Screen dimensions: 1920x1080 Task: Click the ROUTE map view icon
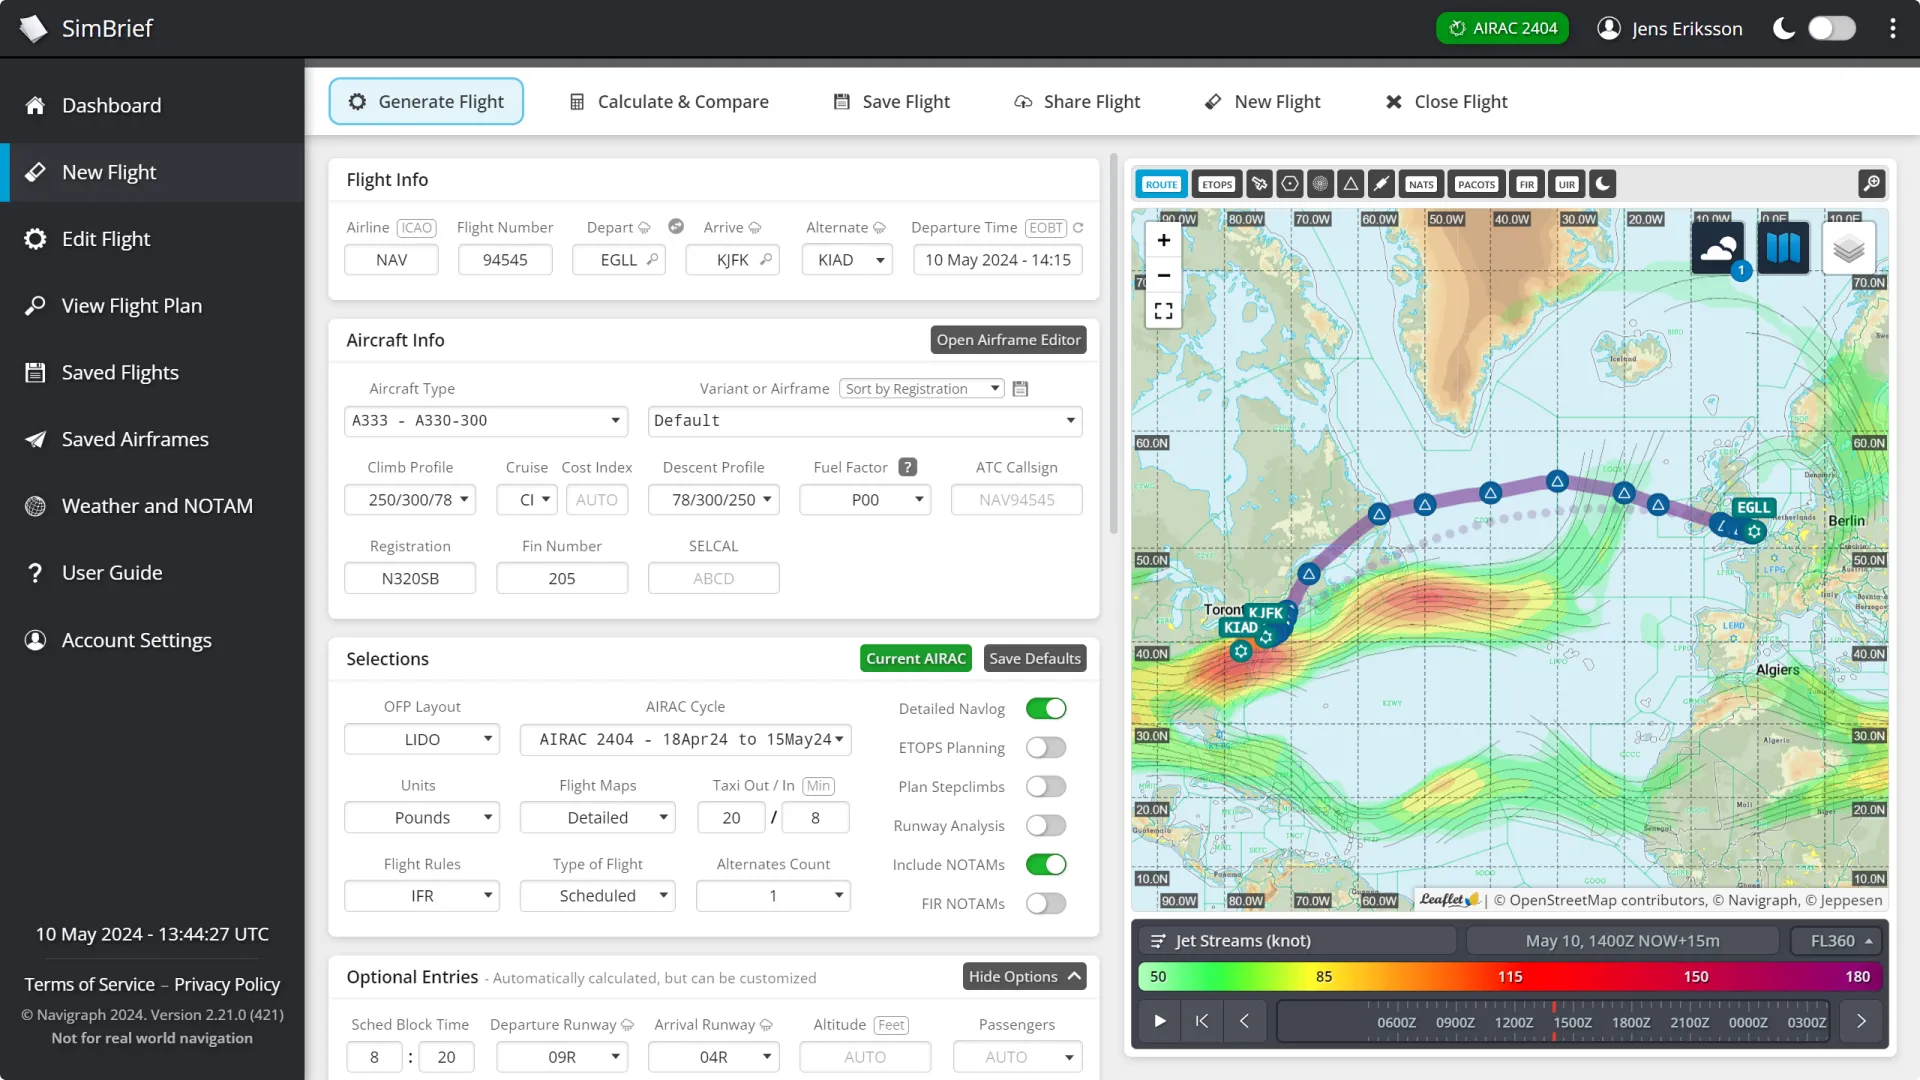pyautogui.click(x=1159, y=183)
